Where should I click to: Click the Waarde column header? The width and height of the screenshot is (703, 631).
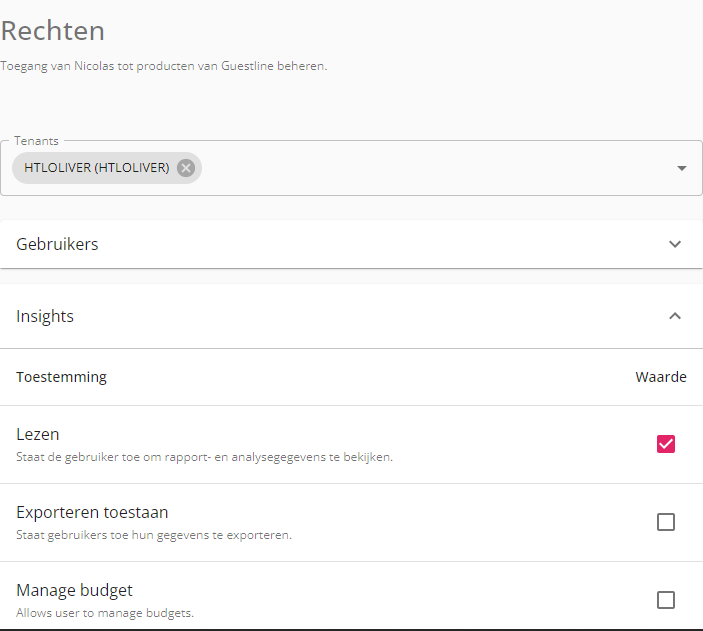pyautogui.click(x=661, y=377)
